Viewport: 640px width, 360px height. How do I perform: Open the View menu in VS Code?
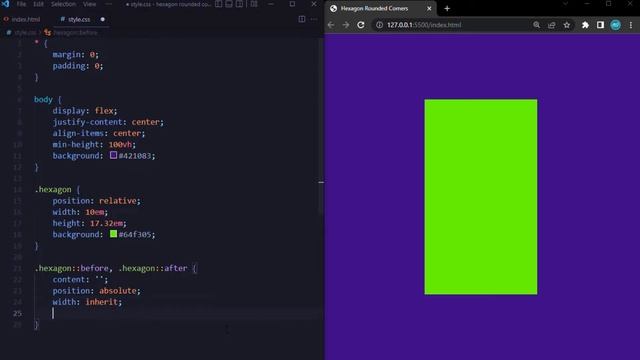click(x=89, y=4)
